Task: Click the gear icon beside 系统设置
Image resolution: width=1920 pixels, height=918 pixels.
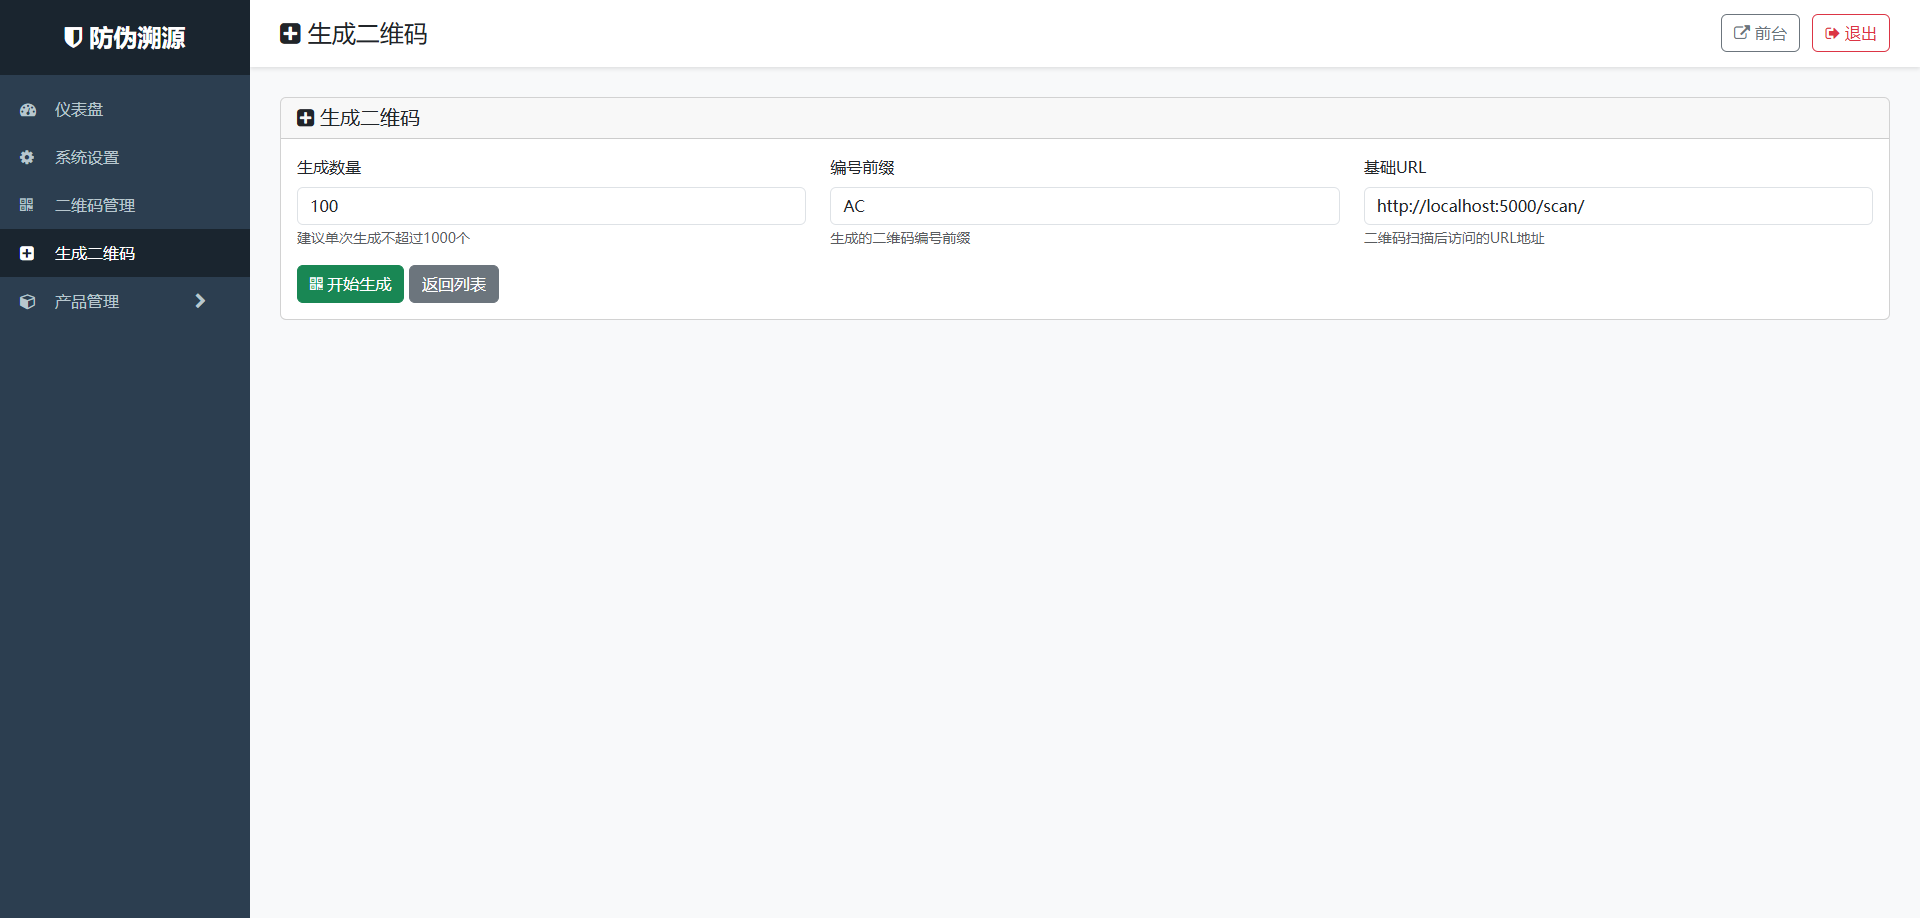Action: click(x=27, y=157)
